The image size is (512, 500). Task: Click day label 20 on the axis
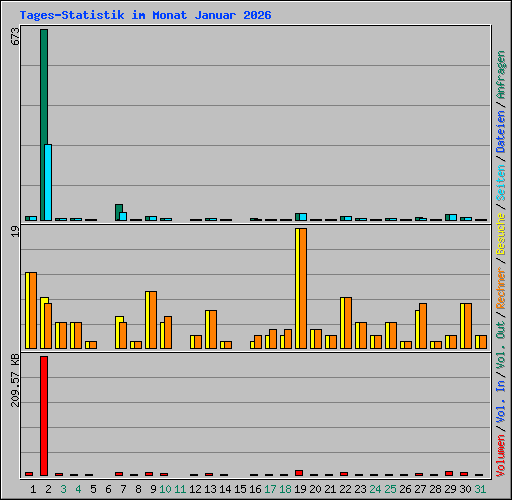click(315, 489)
